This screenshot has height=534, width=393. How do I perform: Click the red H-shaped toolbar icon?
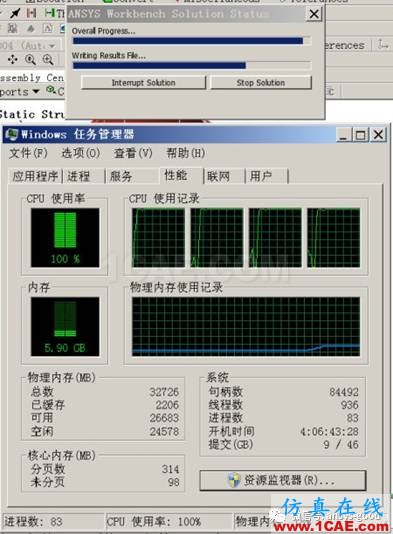[x=32, y=13]
